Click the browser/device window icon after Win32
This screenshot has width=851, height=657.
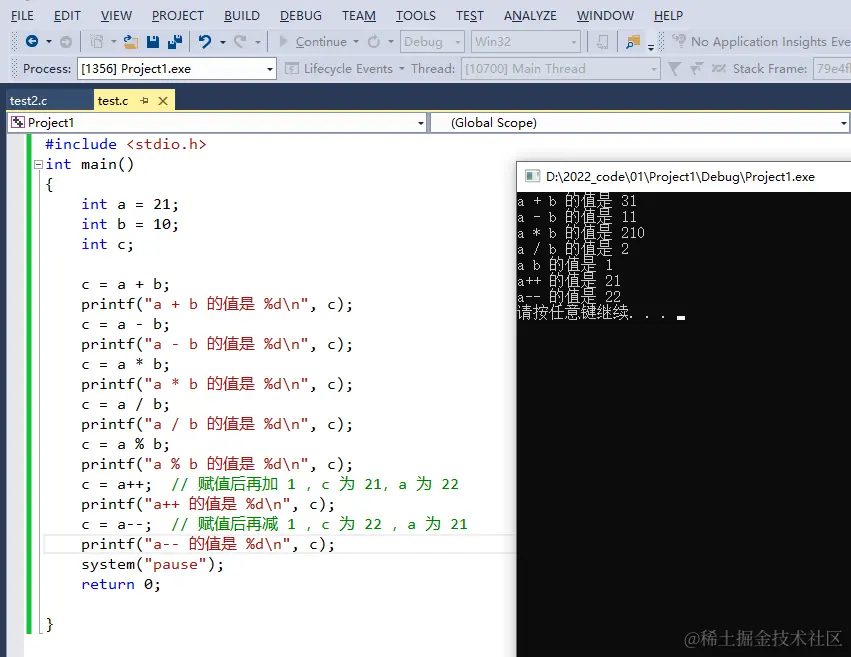[x=602, y=41]
